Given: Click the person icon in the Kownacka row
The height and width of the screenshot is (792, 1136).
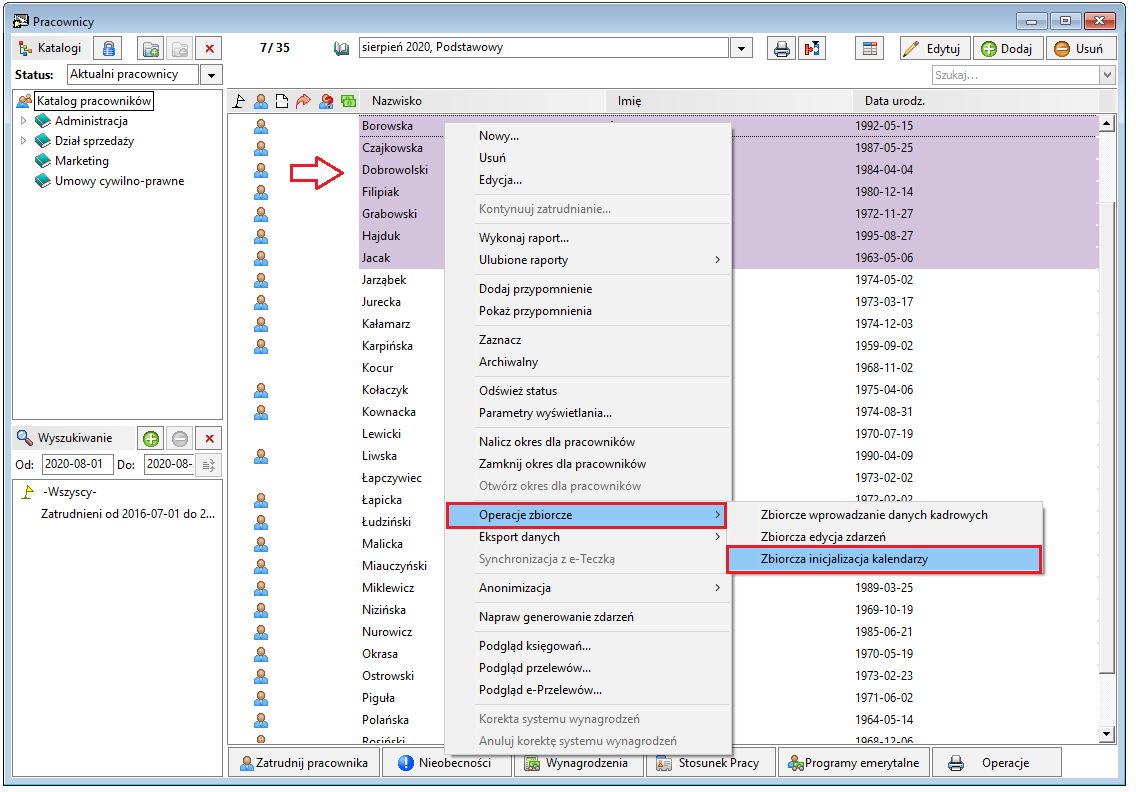Looking at the screenshot, I should tap(261, 412).
